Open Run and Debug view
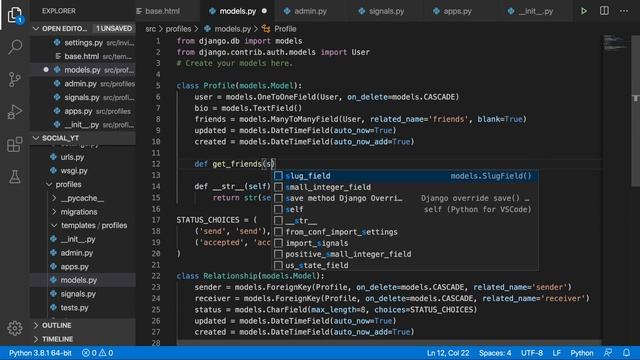 (15, 111)
